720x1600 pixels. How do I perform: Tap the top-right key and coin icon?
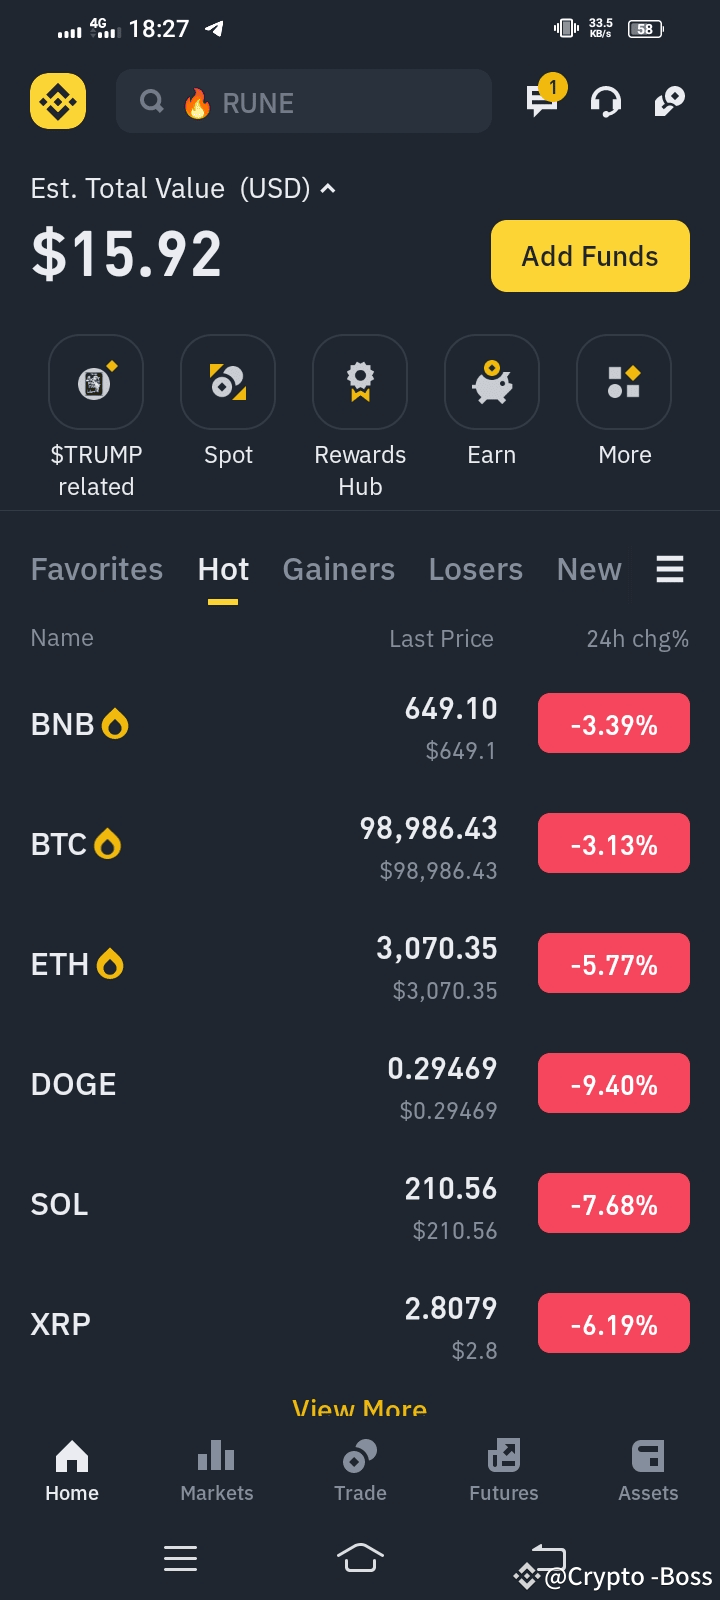point(669,101)
